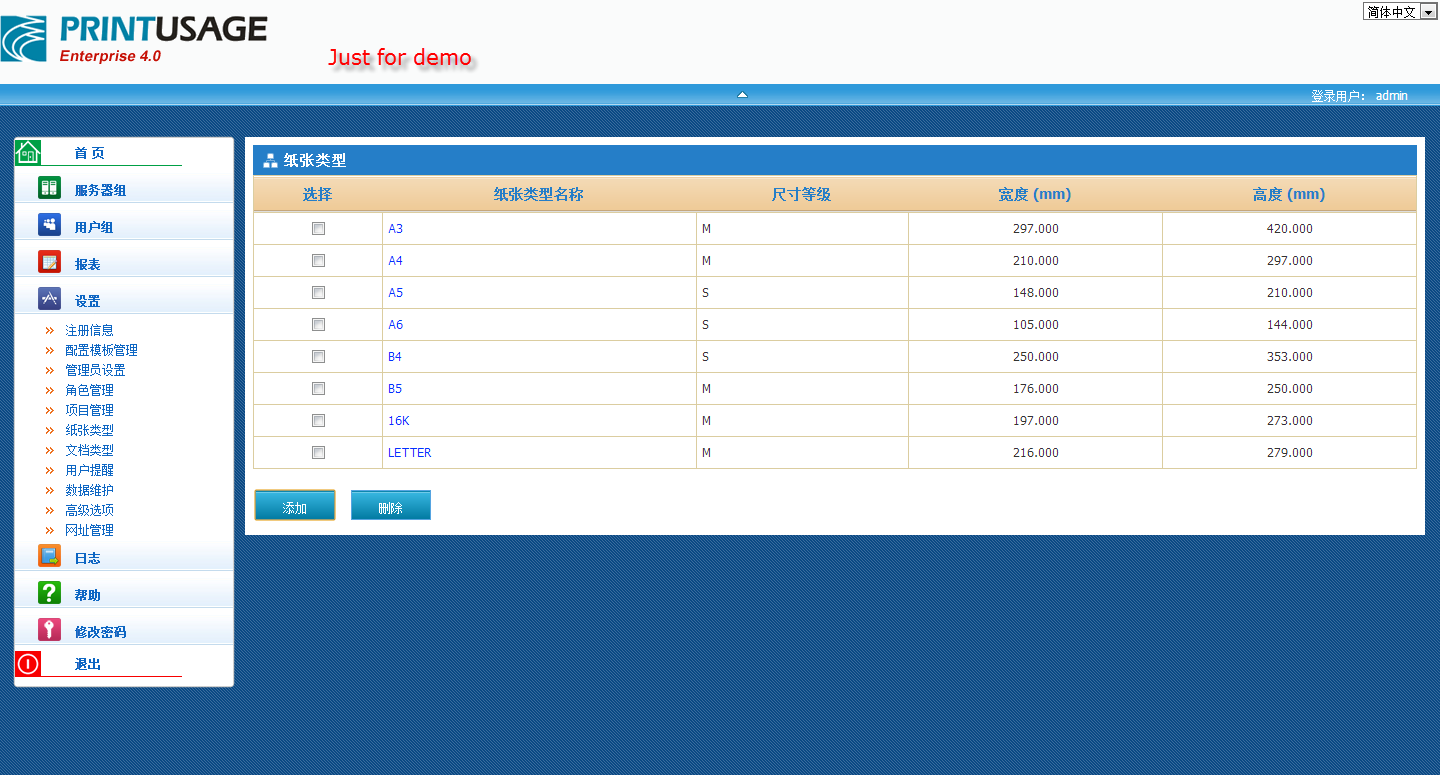Open Role Management (角色管理) menu item
Screen dimensions: 1440x775
pos(89,390)
